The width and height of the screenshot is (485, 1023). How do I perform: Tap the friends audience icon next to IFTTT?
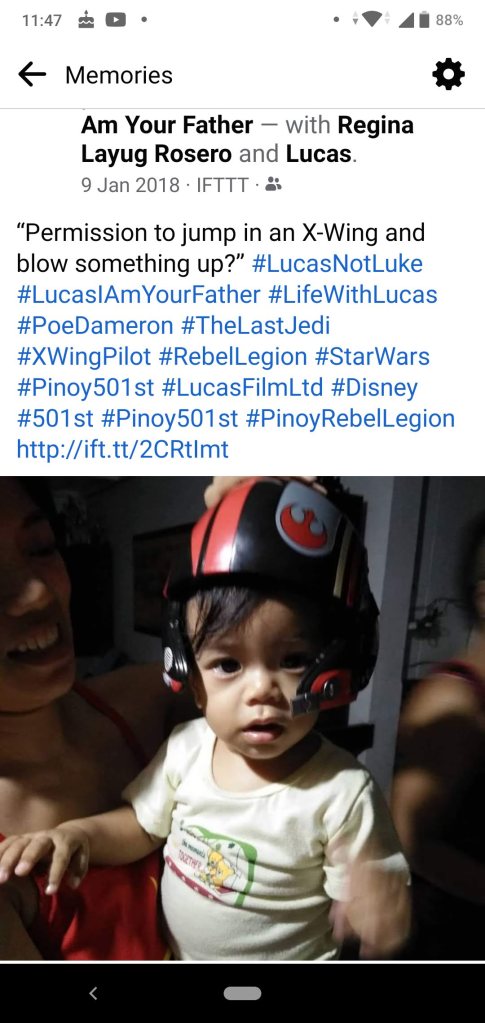pos(274,185)
